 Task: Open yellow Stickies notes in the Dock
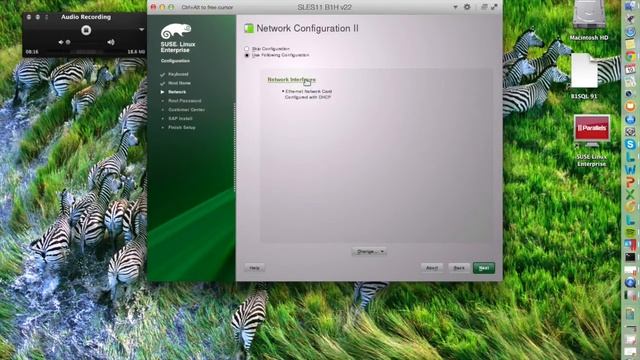tap(630, 44)
